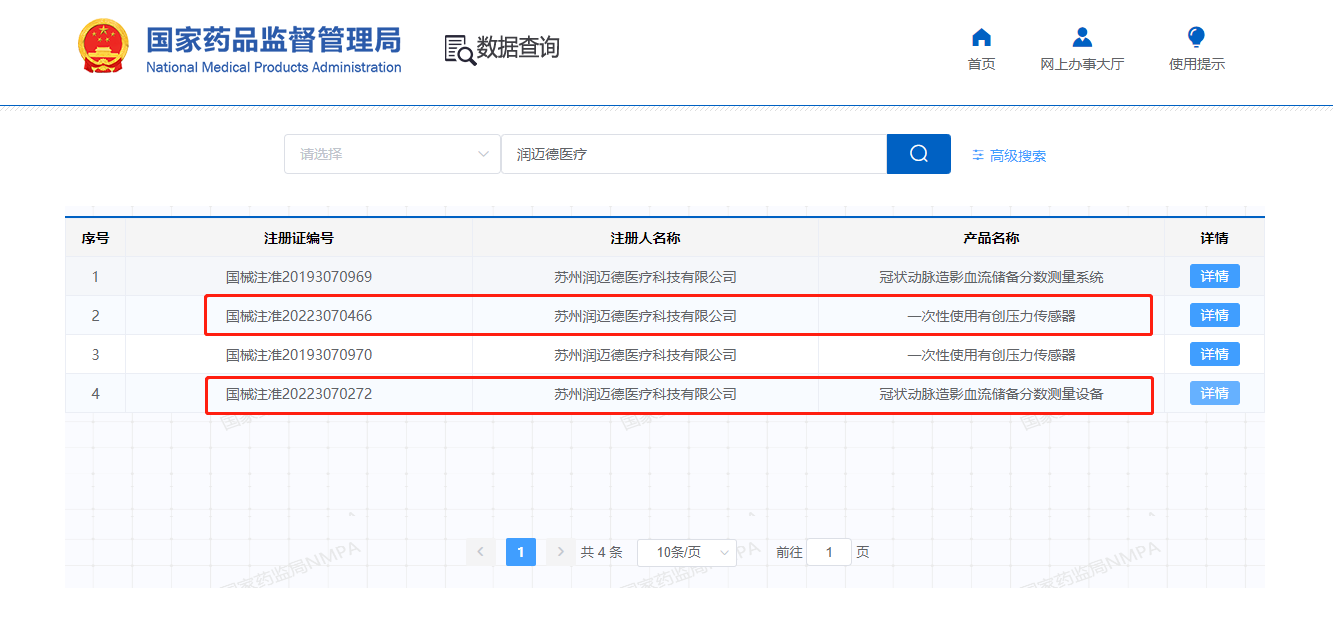The image size is (1333, 618).
Task: Click product name in row 国械注准20193070970
Action: [991, 355]
